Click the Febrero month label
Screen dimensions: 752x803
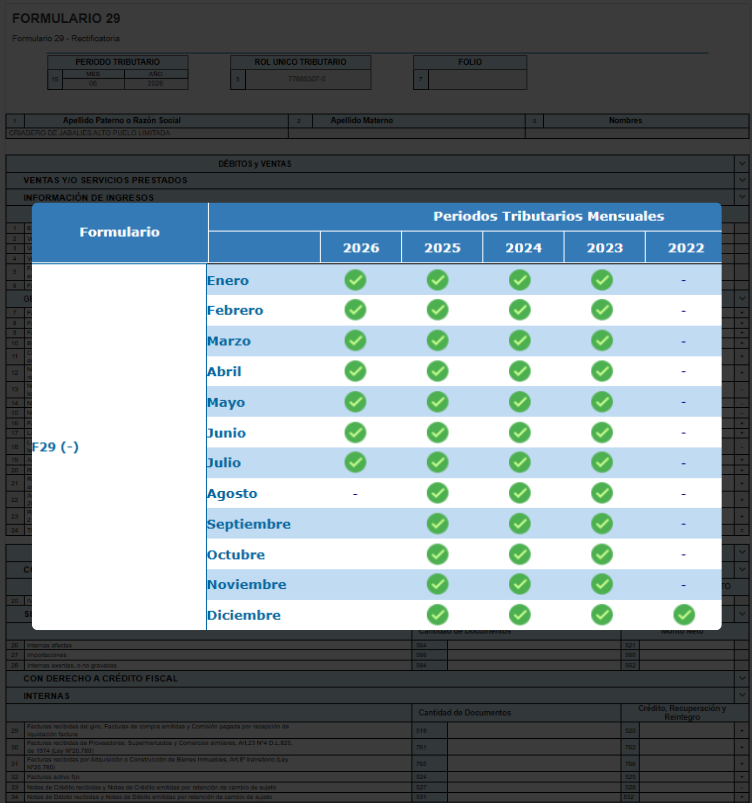(x=235, y=310)
